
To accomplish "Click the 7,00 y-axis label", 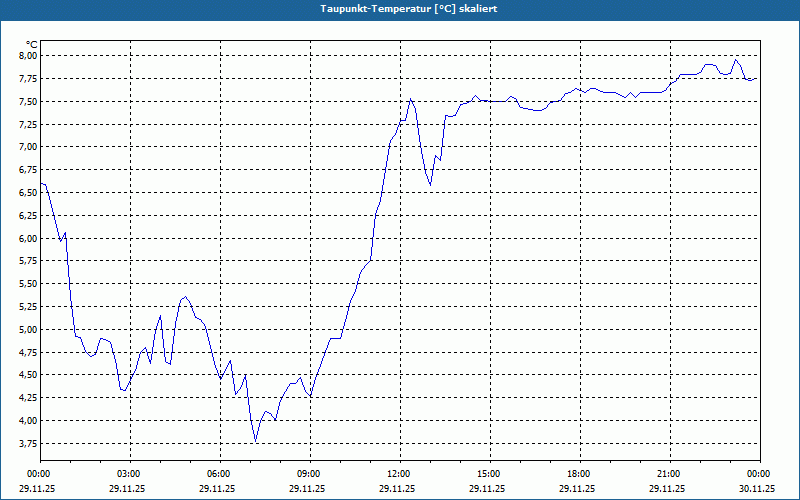I will tap(29, 147).
